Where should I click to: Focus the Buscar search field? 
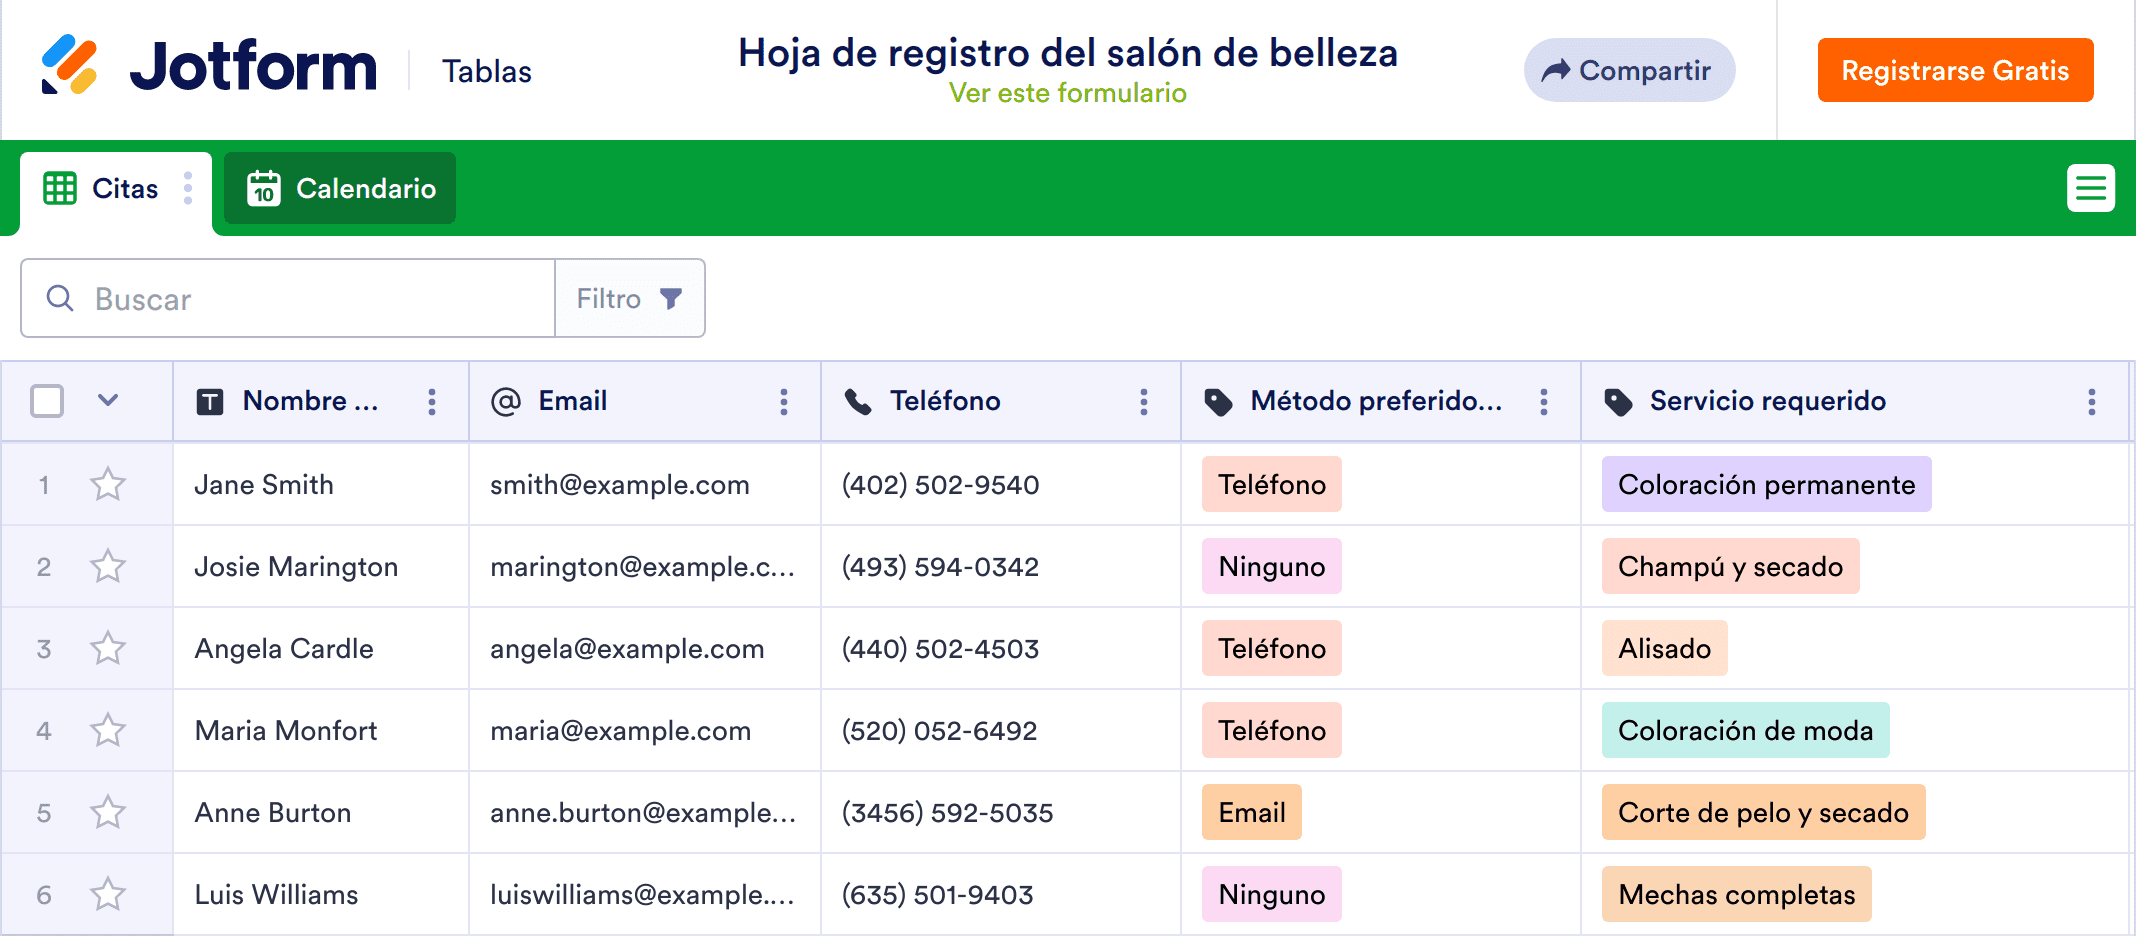pos(300,299)
